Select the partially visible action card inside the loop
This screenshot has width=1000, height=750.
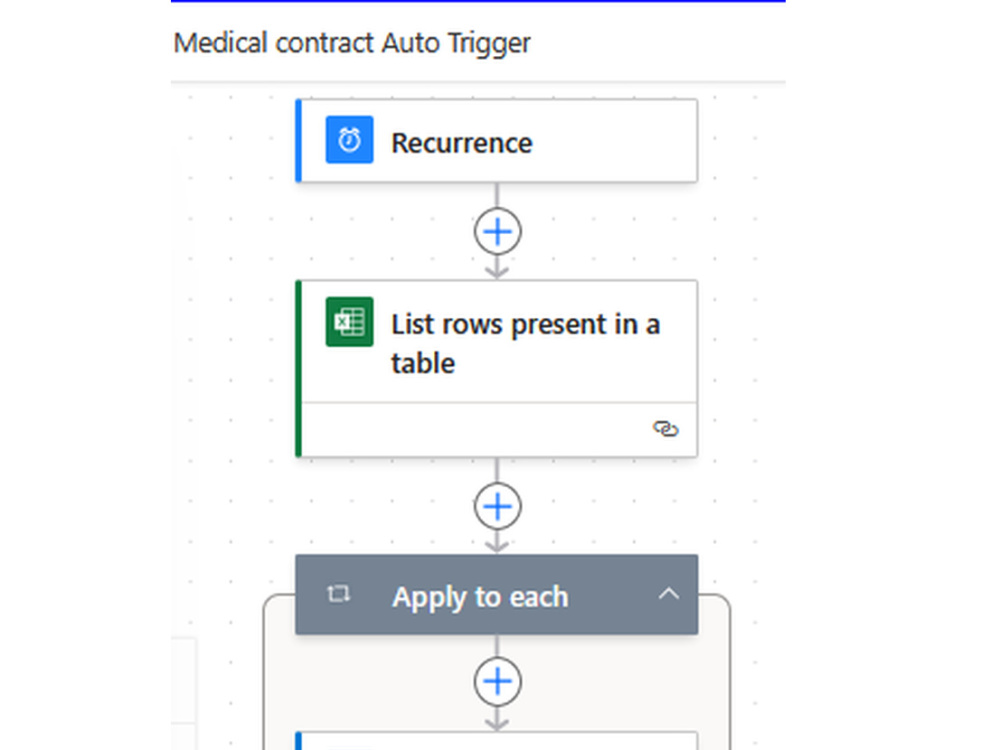click(x=497, y=741)
